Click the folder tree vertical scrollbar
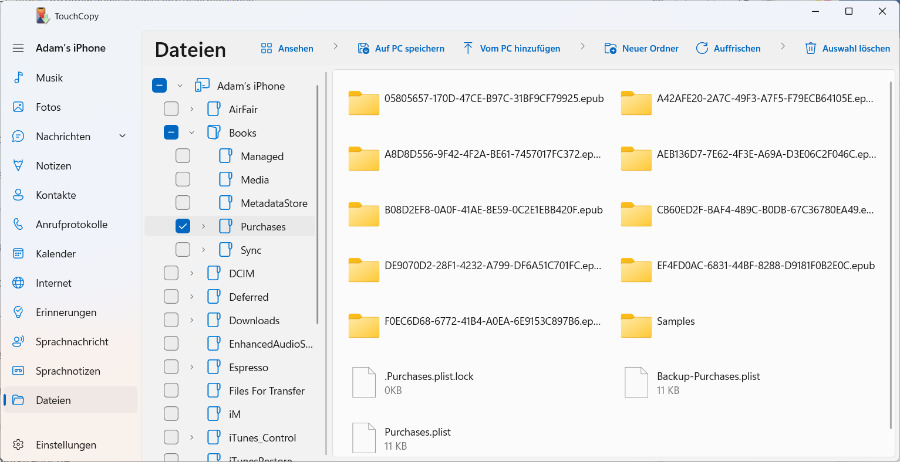This screenshot has height=462, width=900. [318, 200]
